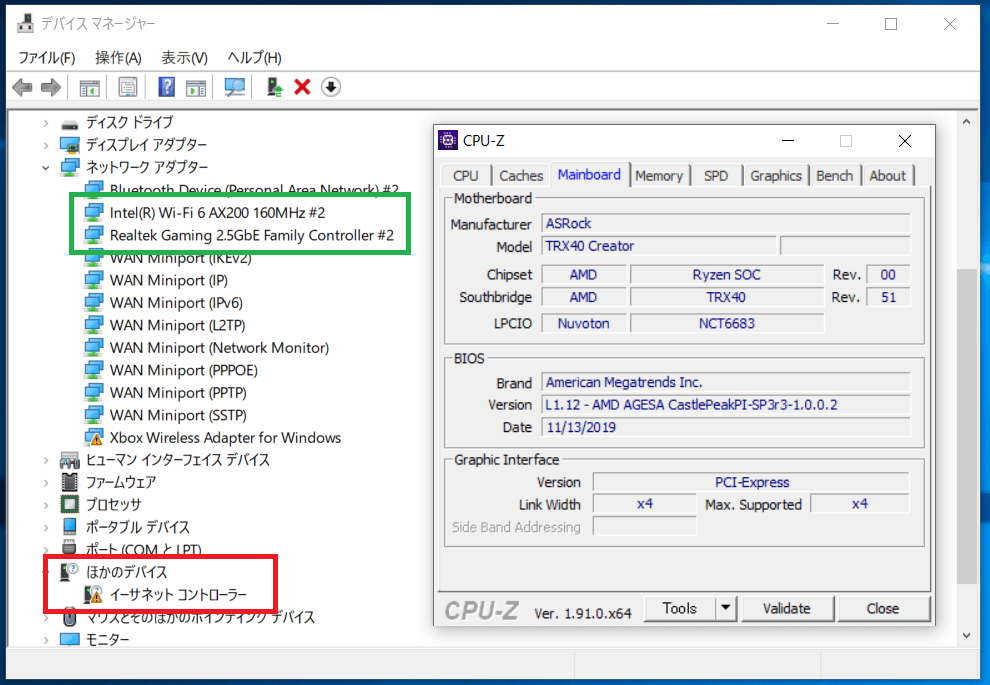Screen dimensions: 990x685
Task: Click the Back arrow toolbar icon
Action: coord(23,87)
